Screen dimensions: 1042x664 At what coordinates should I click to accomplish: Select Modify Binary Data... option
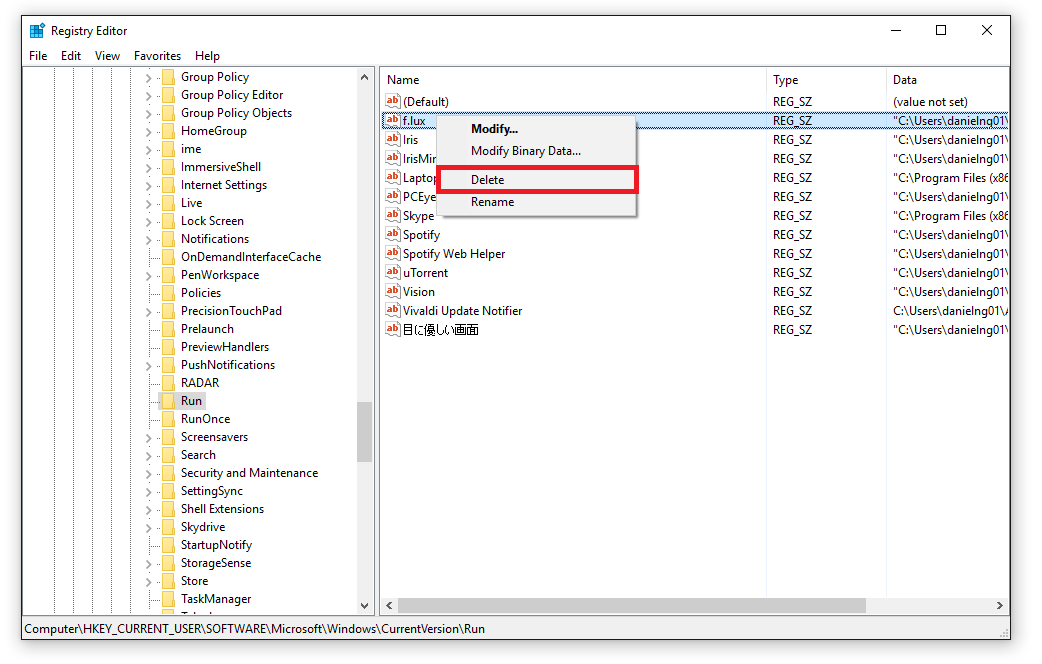pyautogui.click(x=537, y=151)
